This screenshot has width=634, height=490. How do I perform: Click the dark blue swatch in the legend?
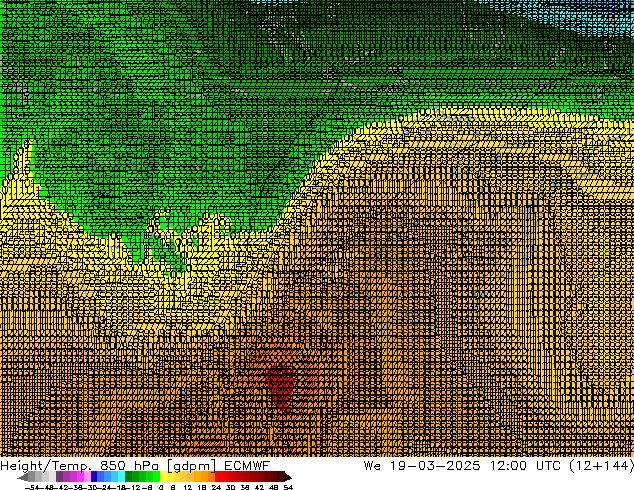click(x=94, y=476)
